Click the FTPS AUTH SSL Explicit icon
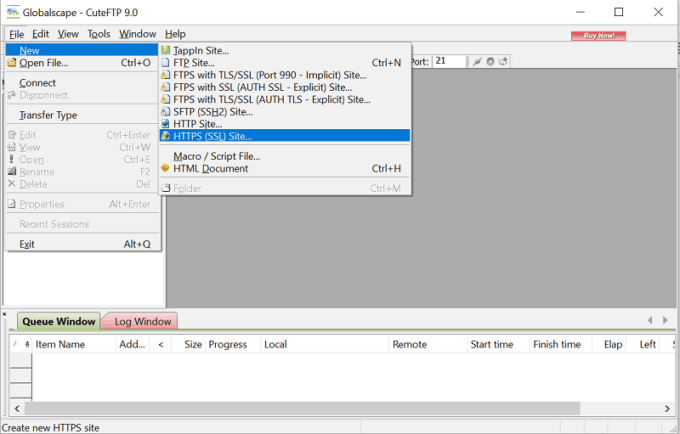Image resolution: width=680 pixels, height=434 pixels. tap(165, 87)
